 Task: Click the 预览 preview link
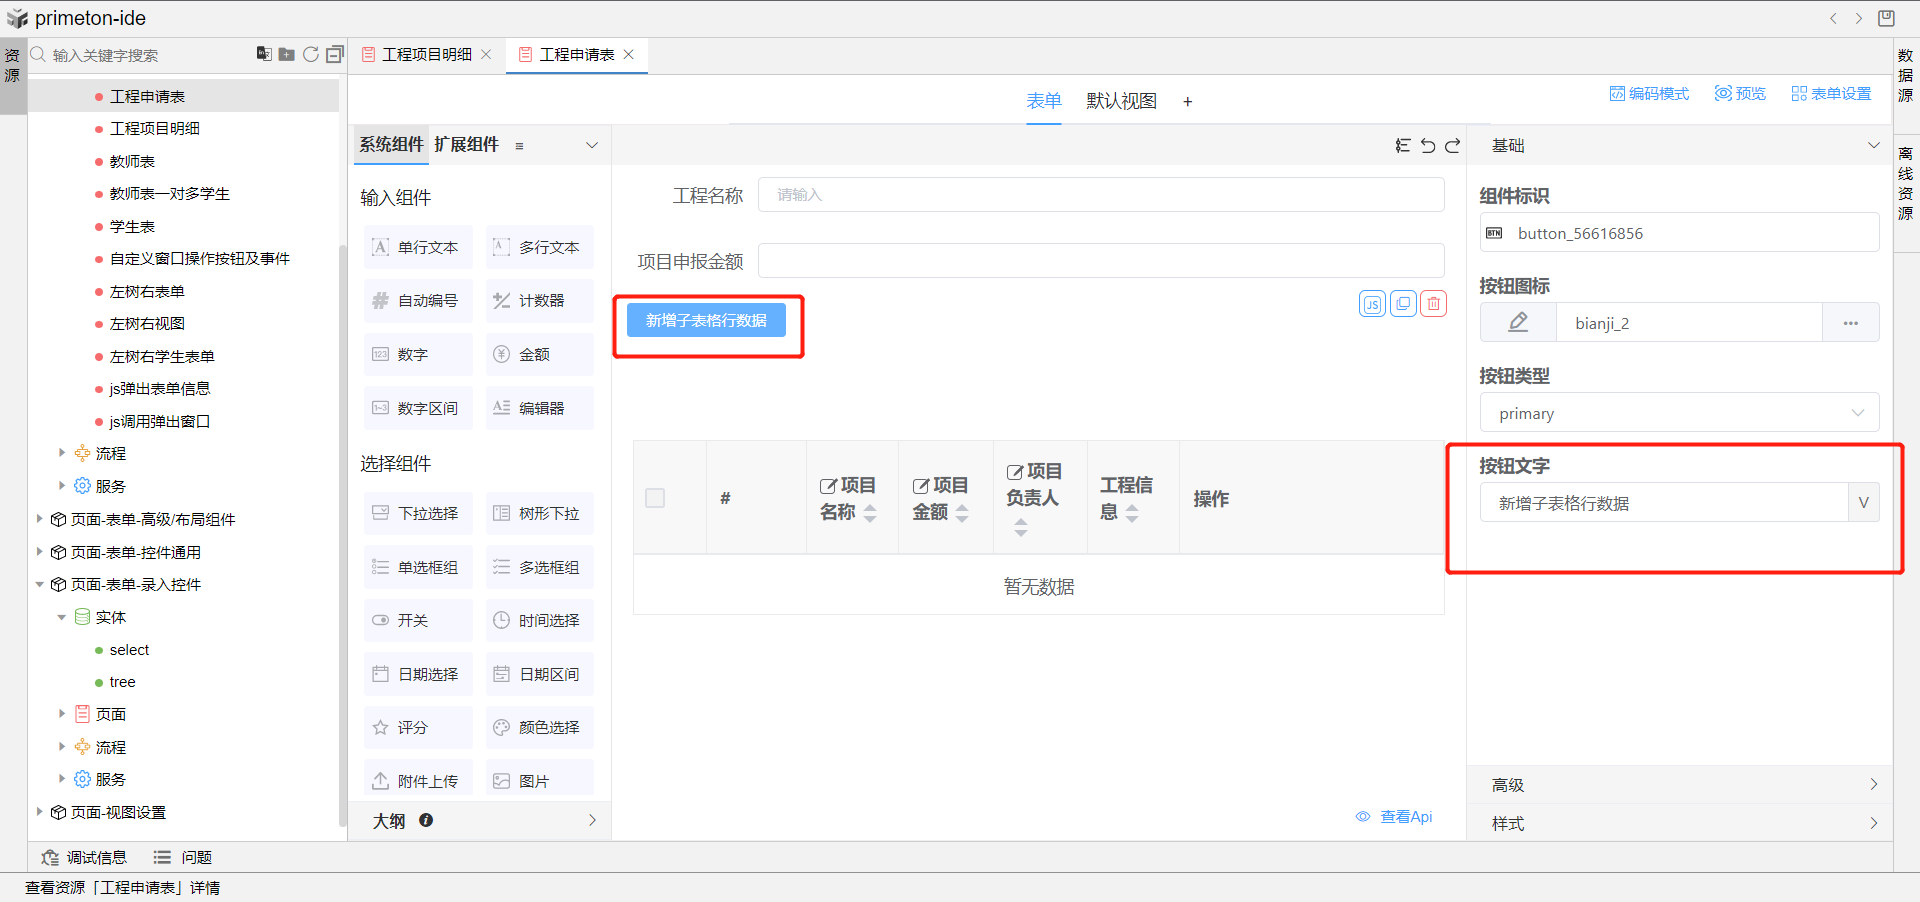click(x=1740, y=94)
